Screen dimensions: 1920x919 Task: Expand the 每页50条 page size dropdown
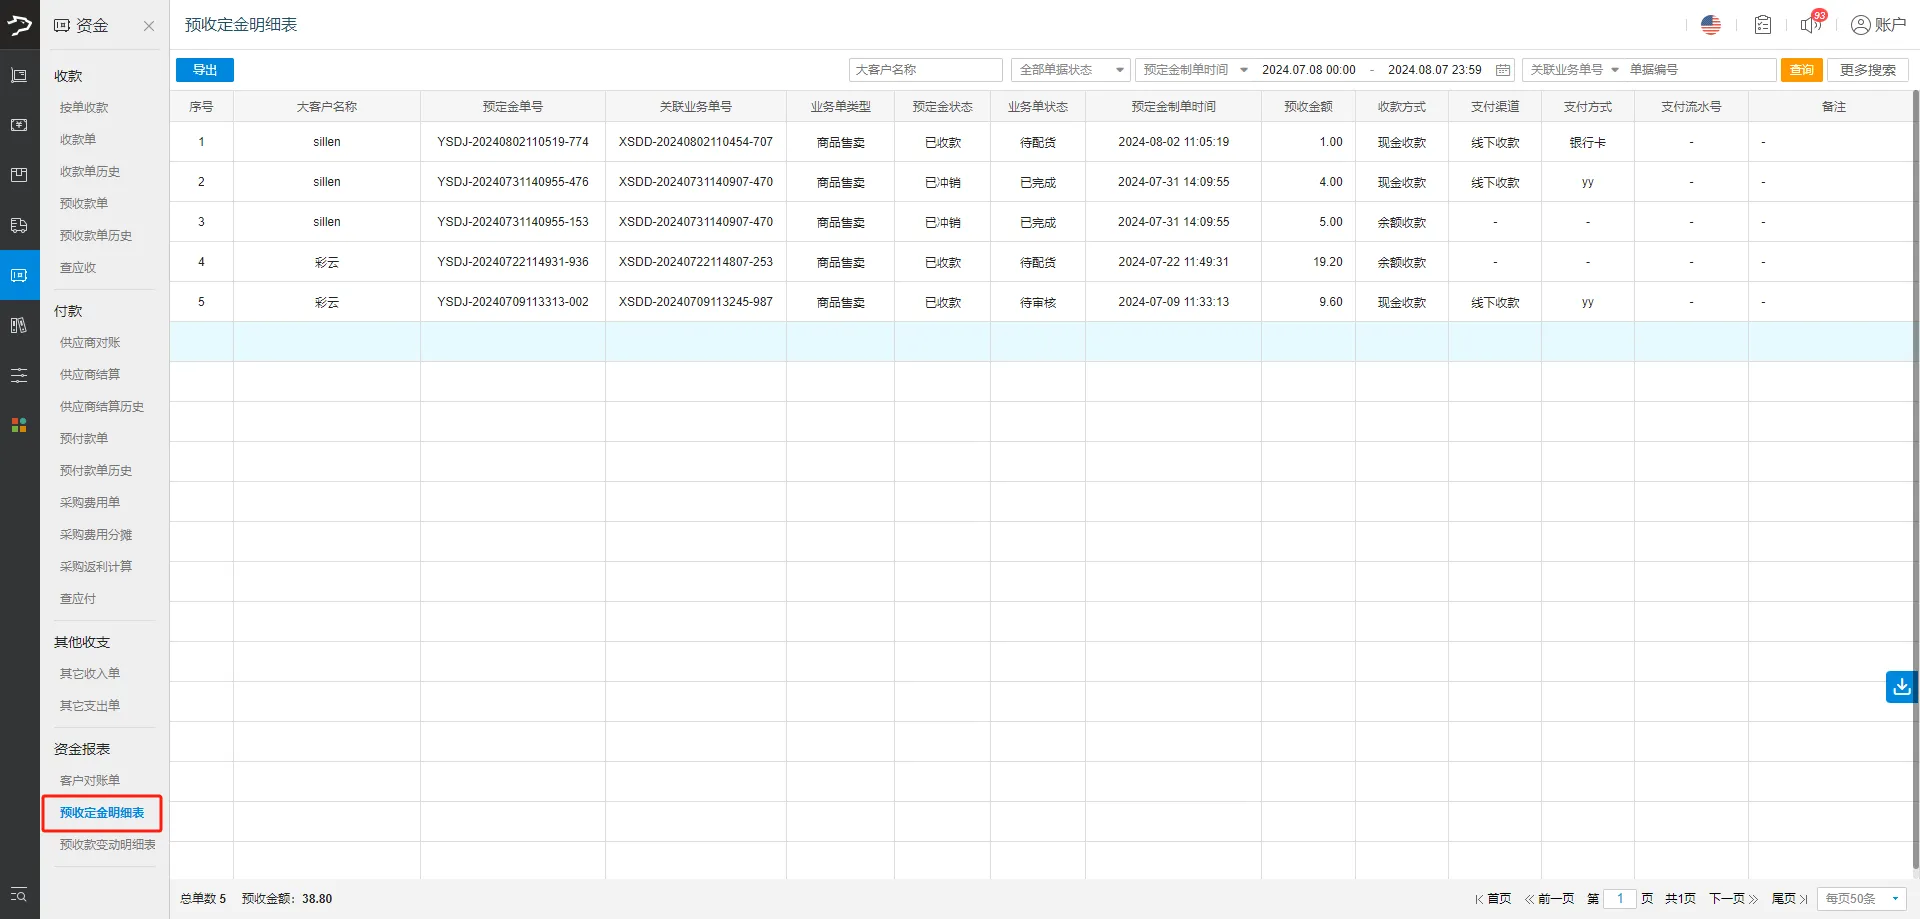tap(1861, 899)
